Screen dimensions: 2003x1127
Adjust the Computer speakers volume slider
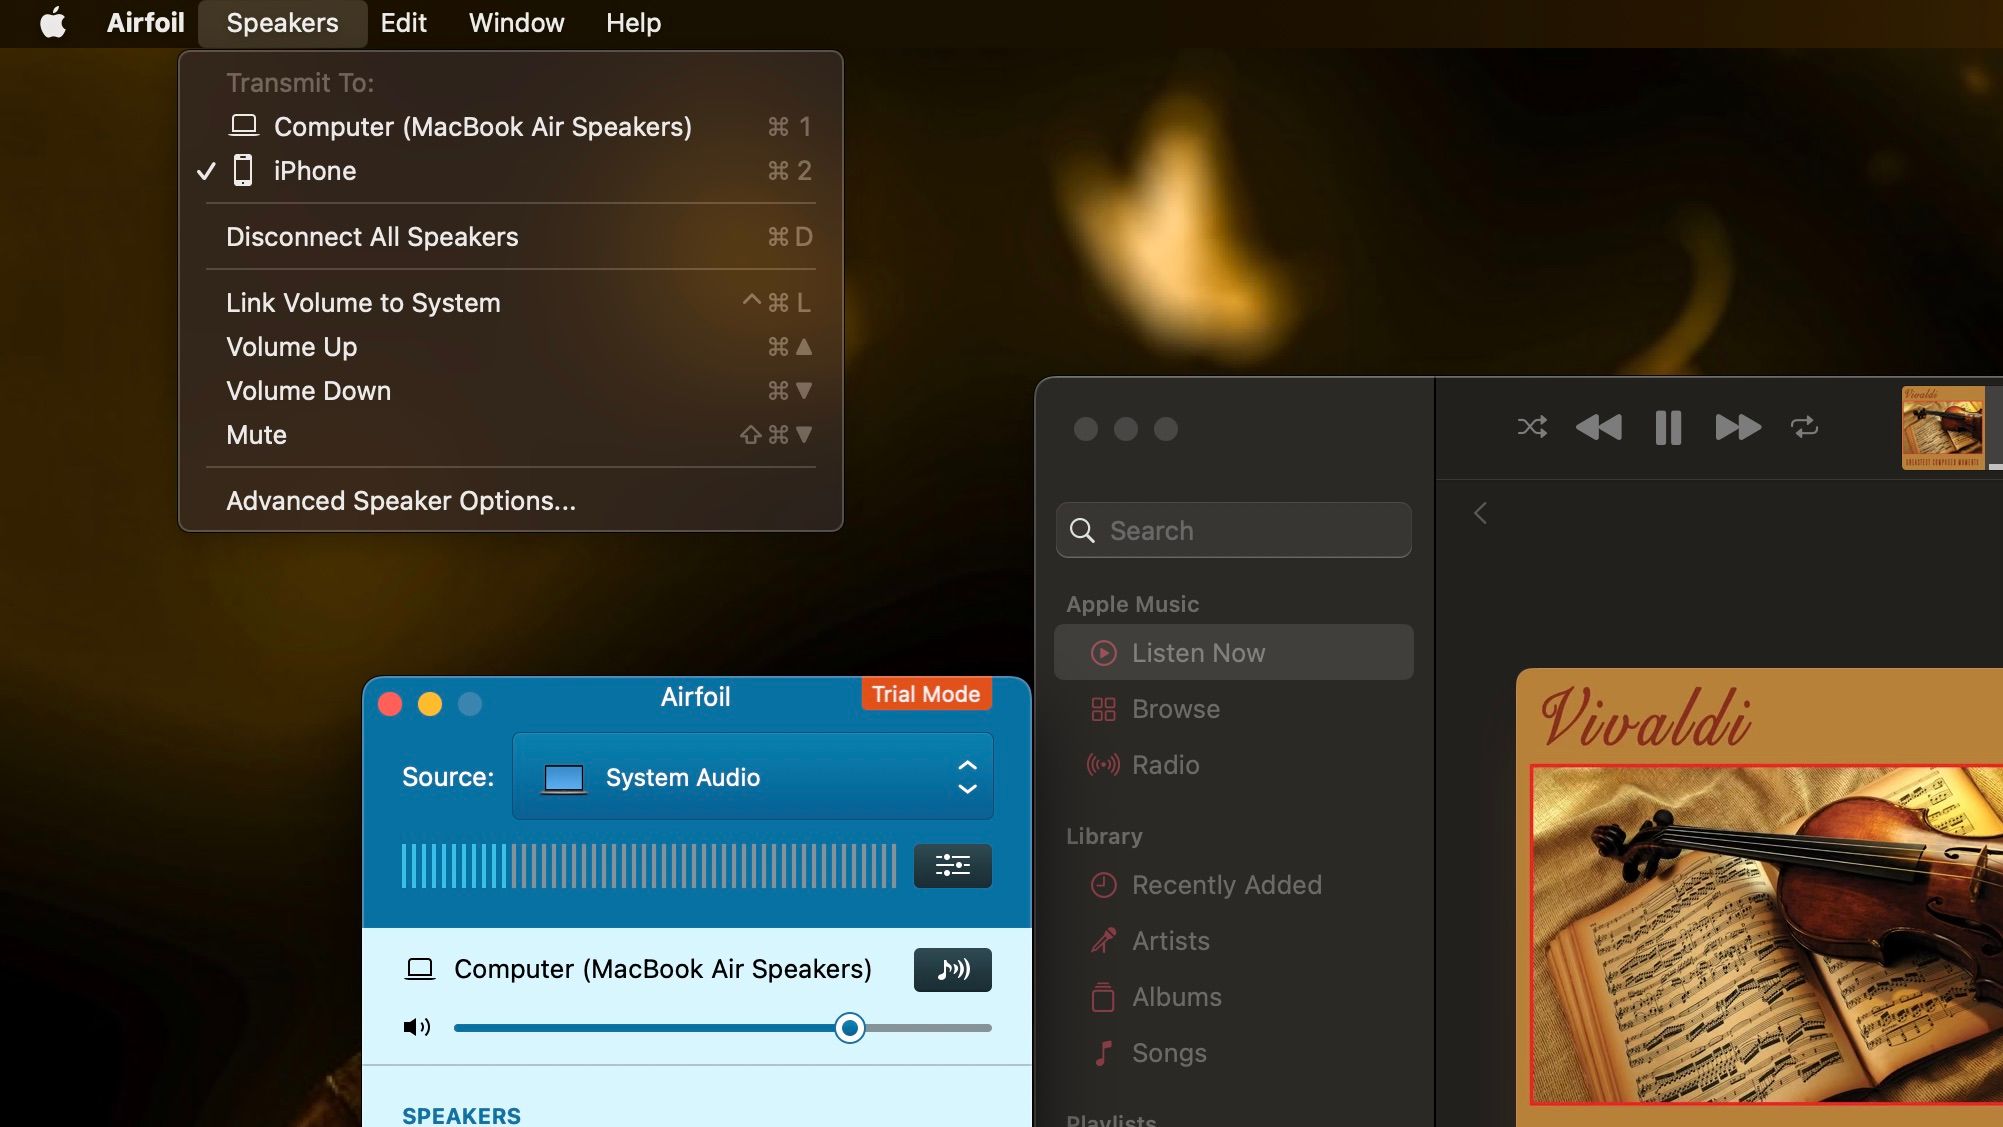pos(849,1027)
